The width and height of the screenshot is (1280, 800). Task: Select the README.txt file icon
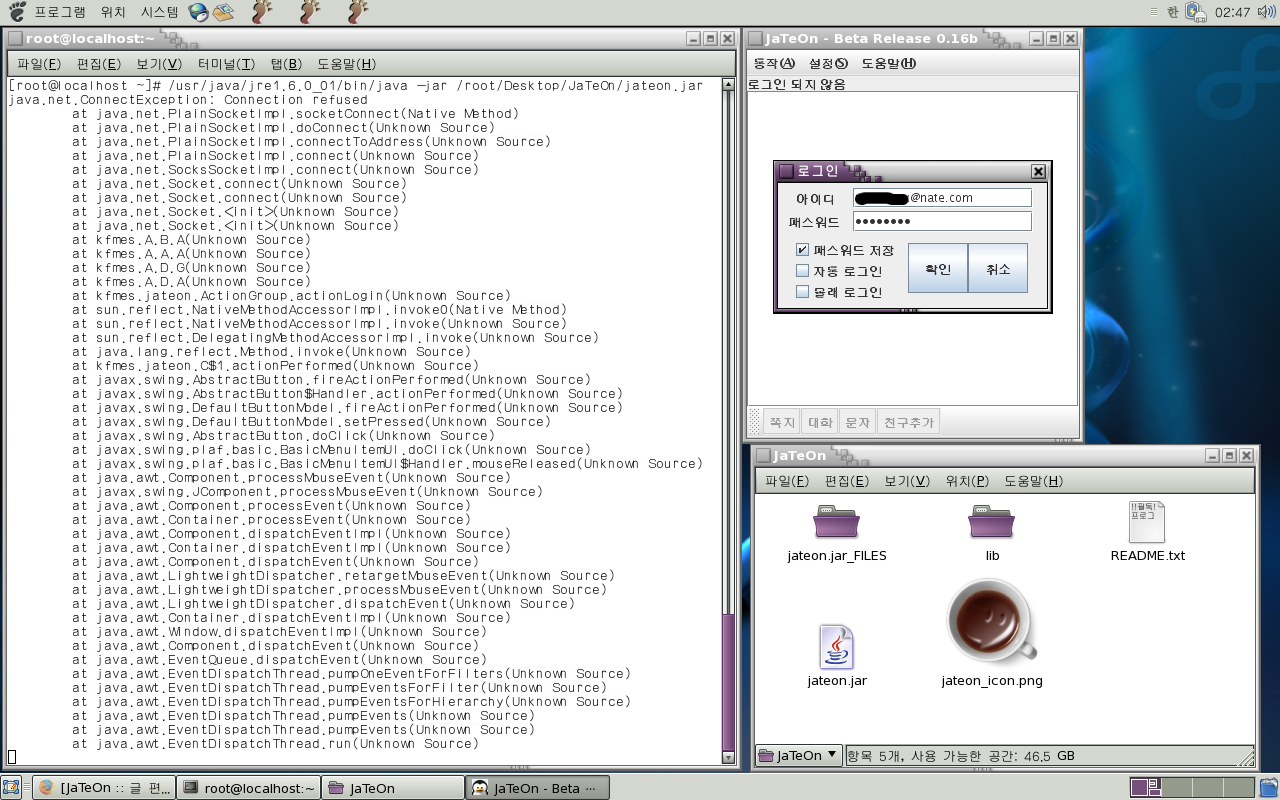(x=1147, y=522)
